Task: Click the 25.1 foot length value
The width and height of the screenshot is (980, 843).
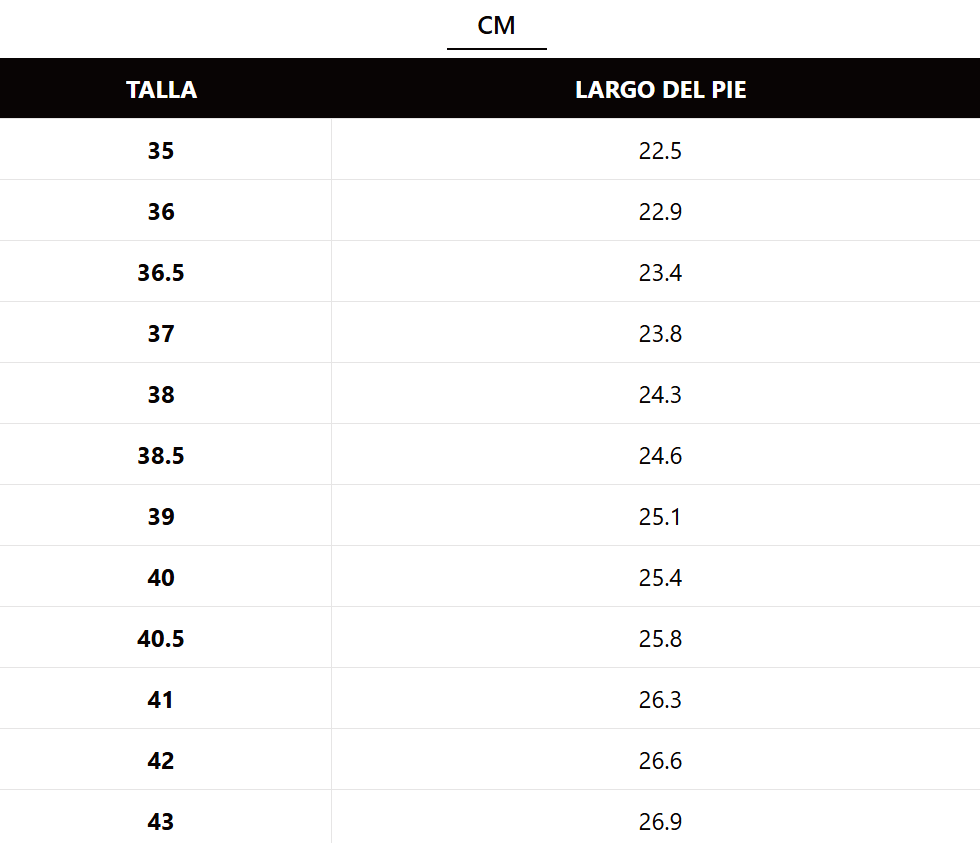Action: click(660, 517)
